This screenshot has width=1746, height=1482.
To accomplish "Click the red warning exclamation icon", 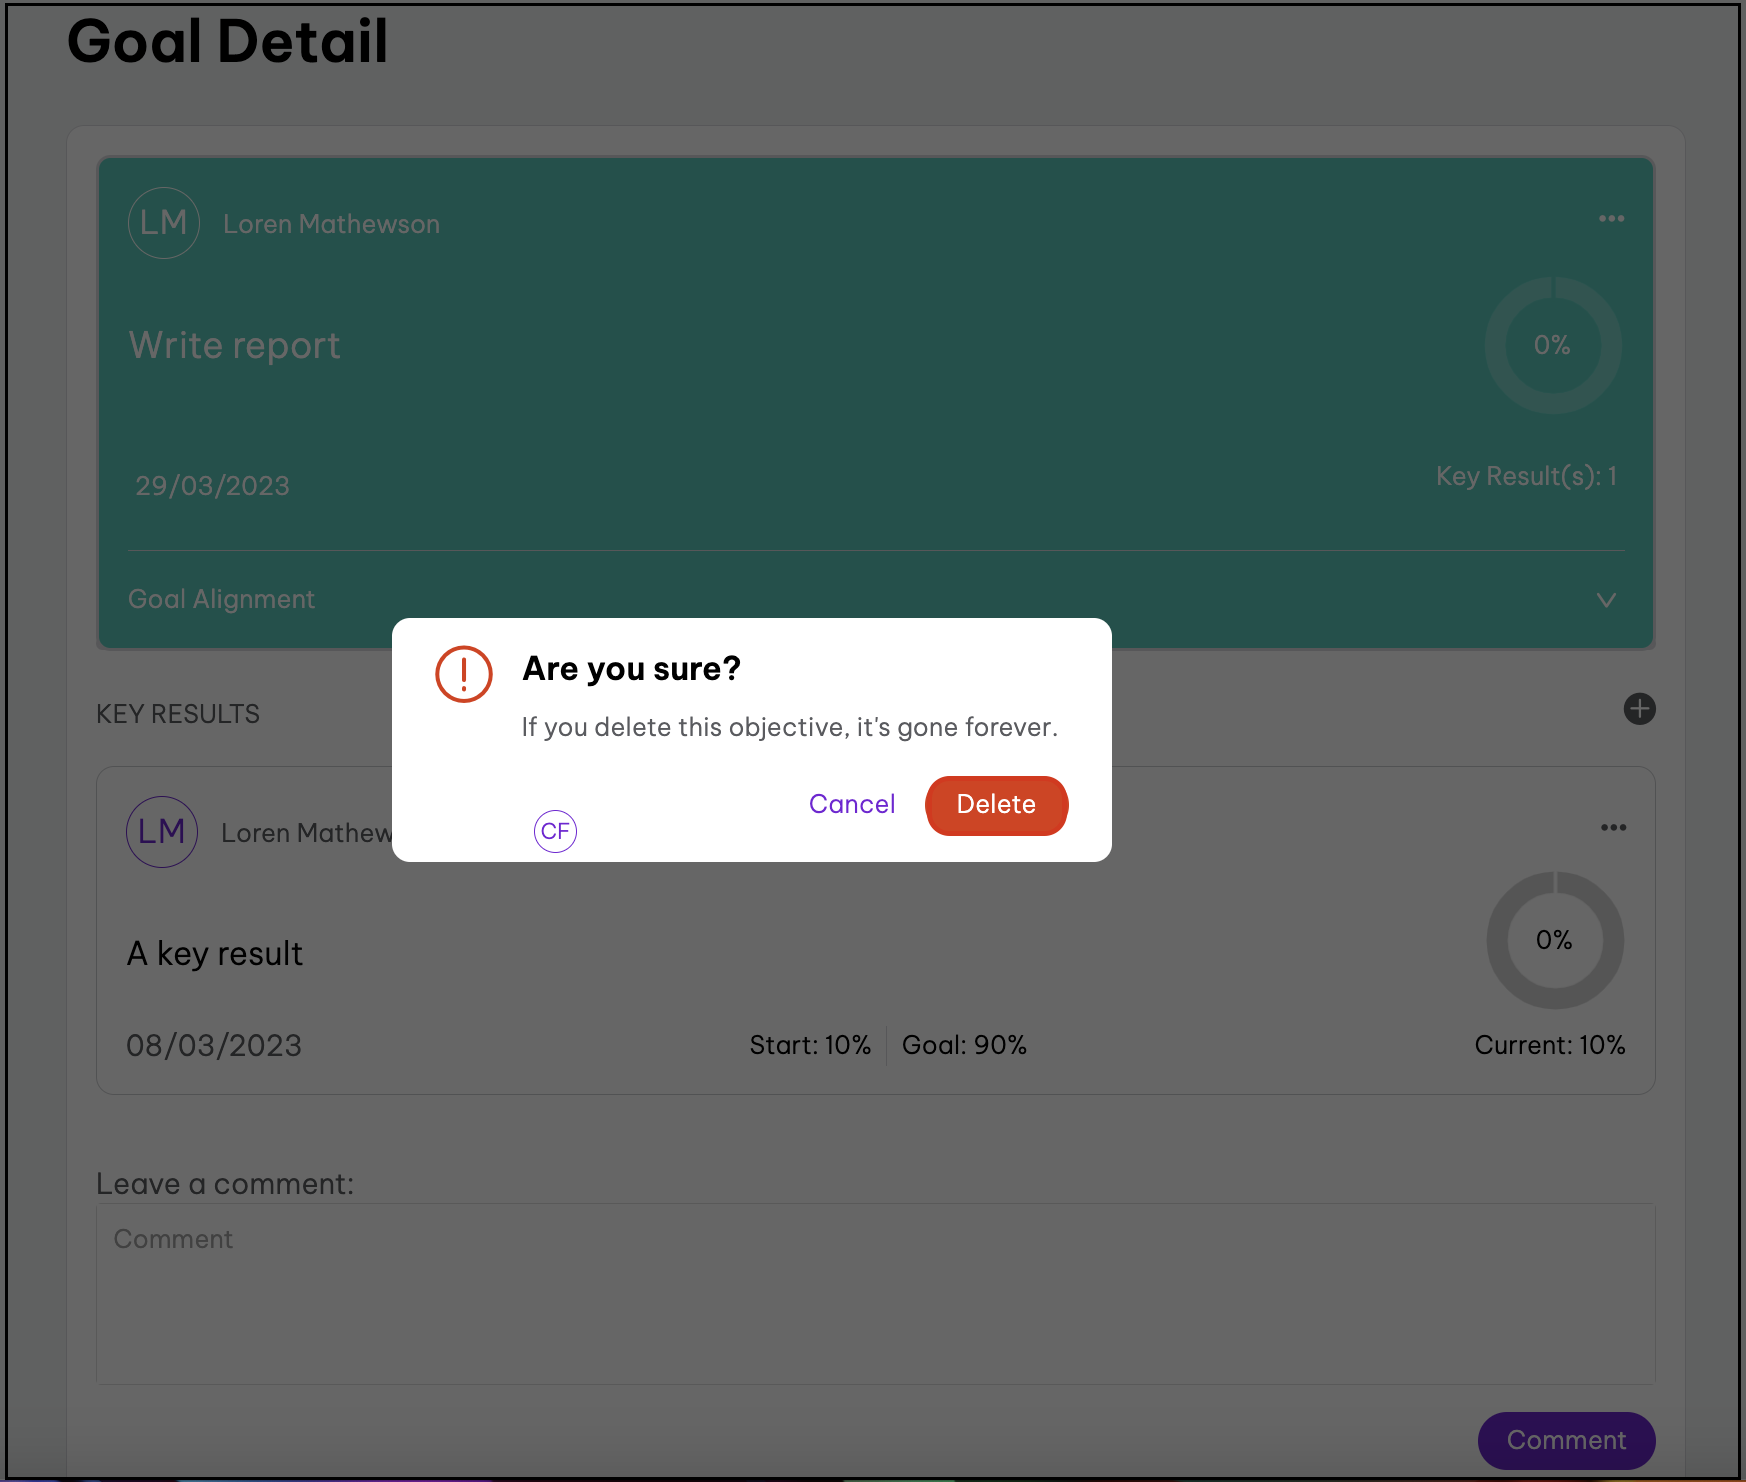I will pyautogui.click(x=464, y=674).
